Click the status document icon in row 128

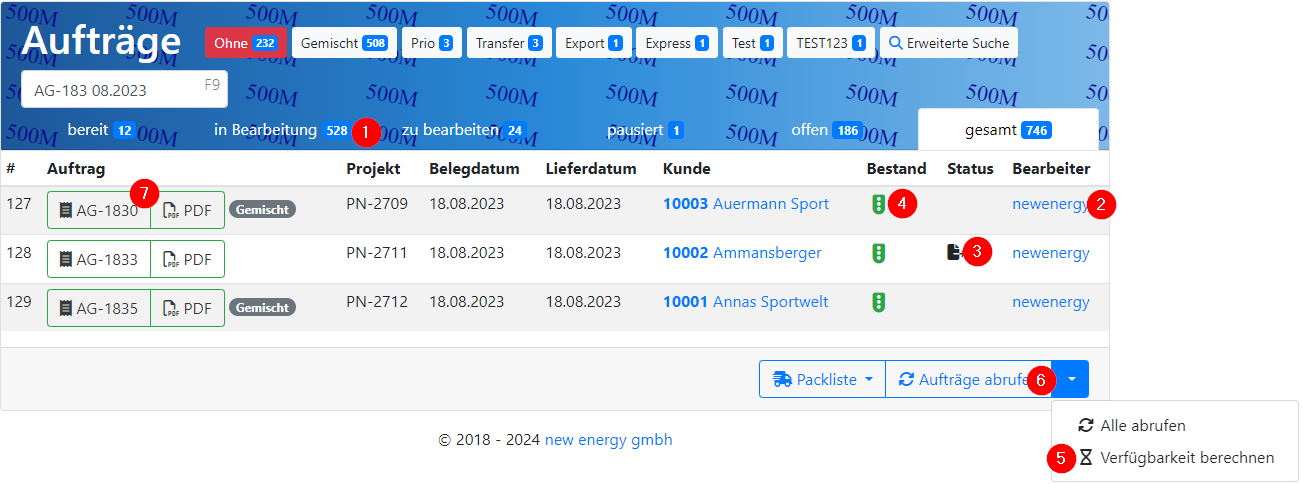click(x=955, y=253)
